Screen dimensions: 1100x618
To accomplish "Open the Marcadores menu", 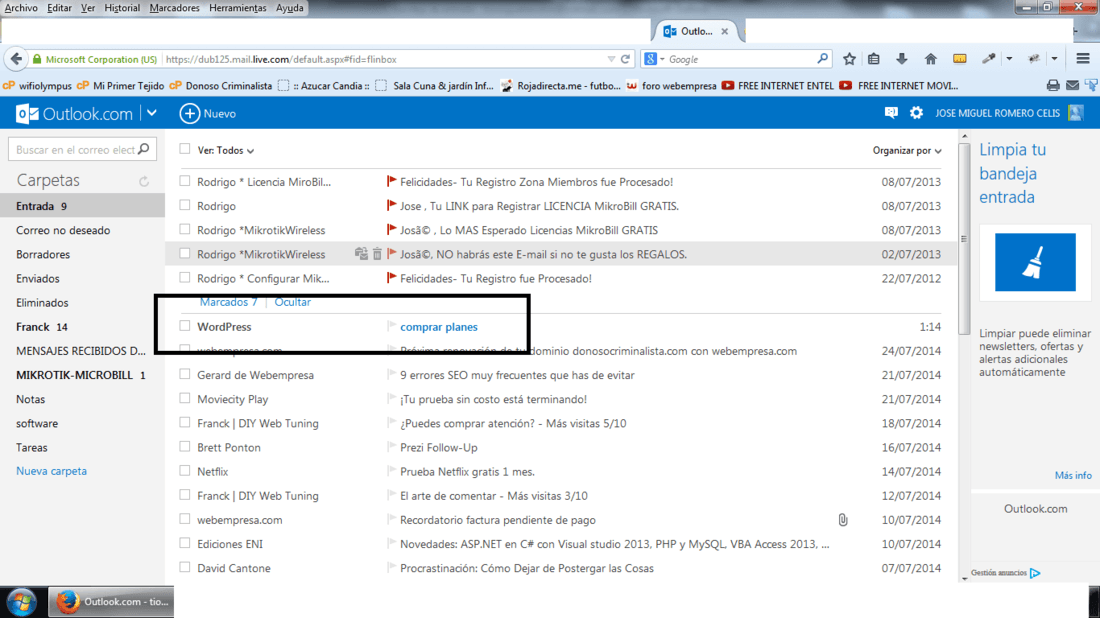I will 174,8.
